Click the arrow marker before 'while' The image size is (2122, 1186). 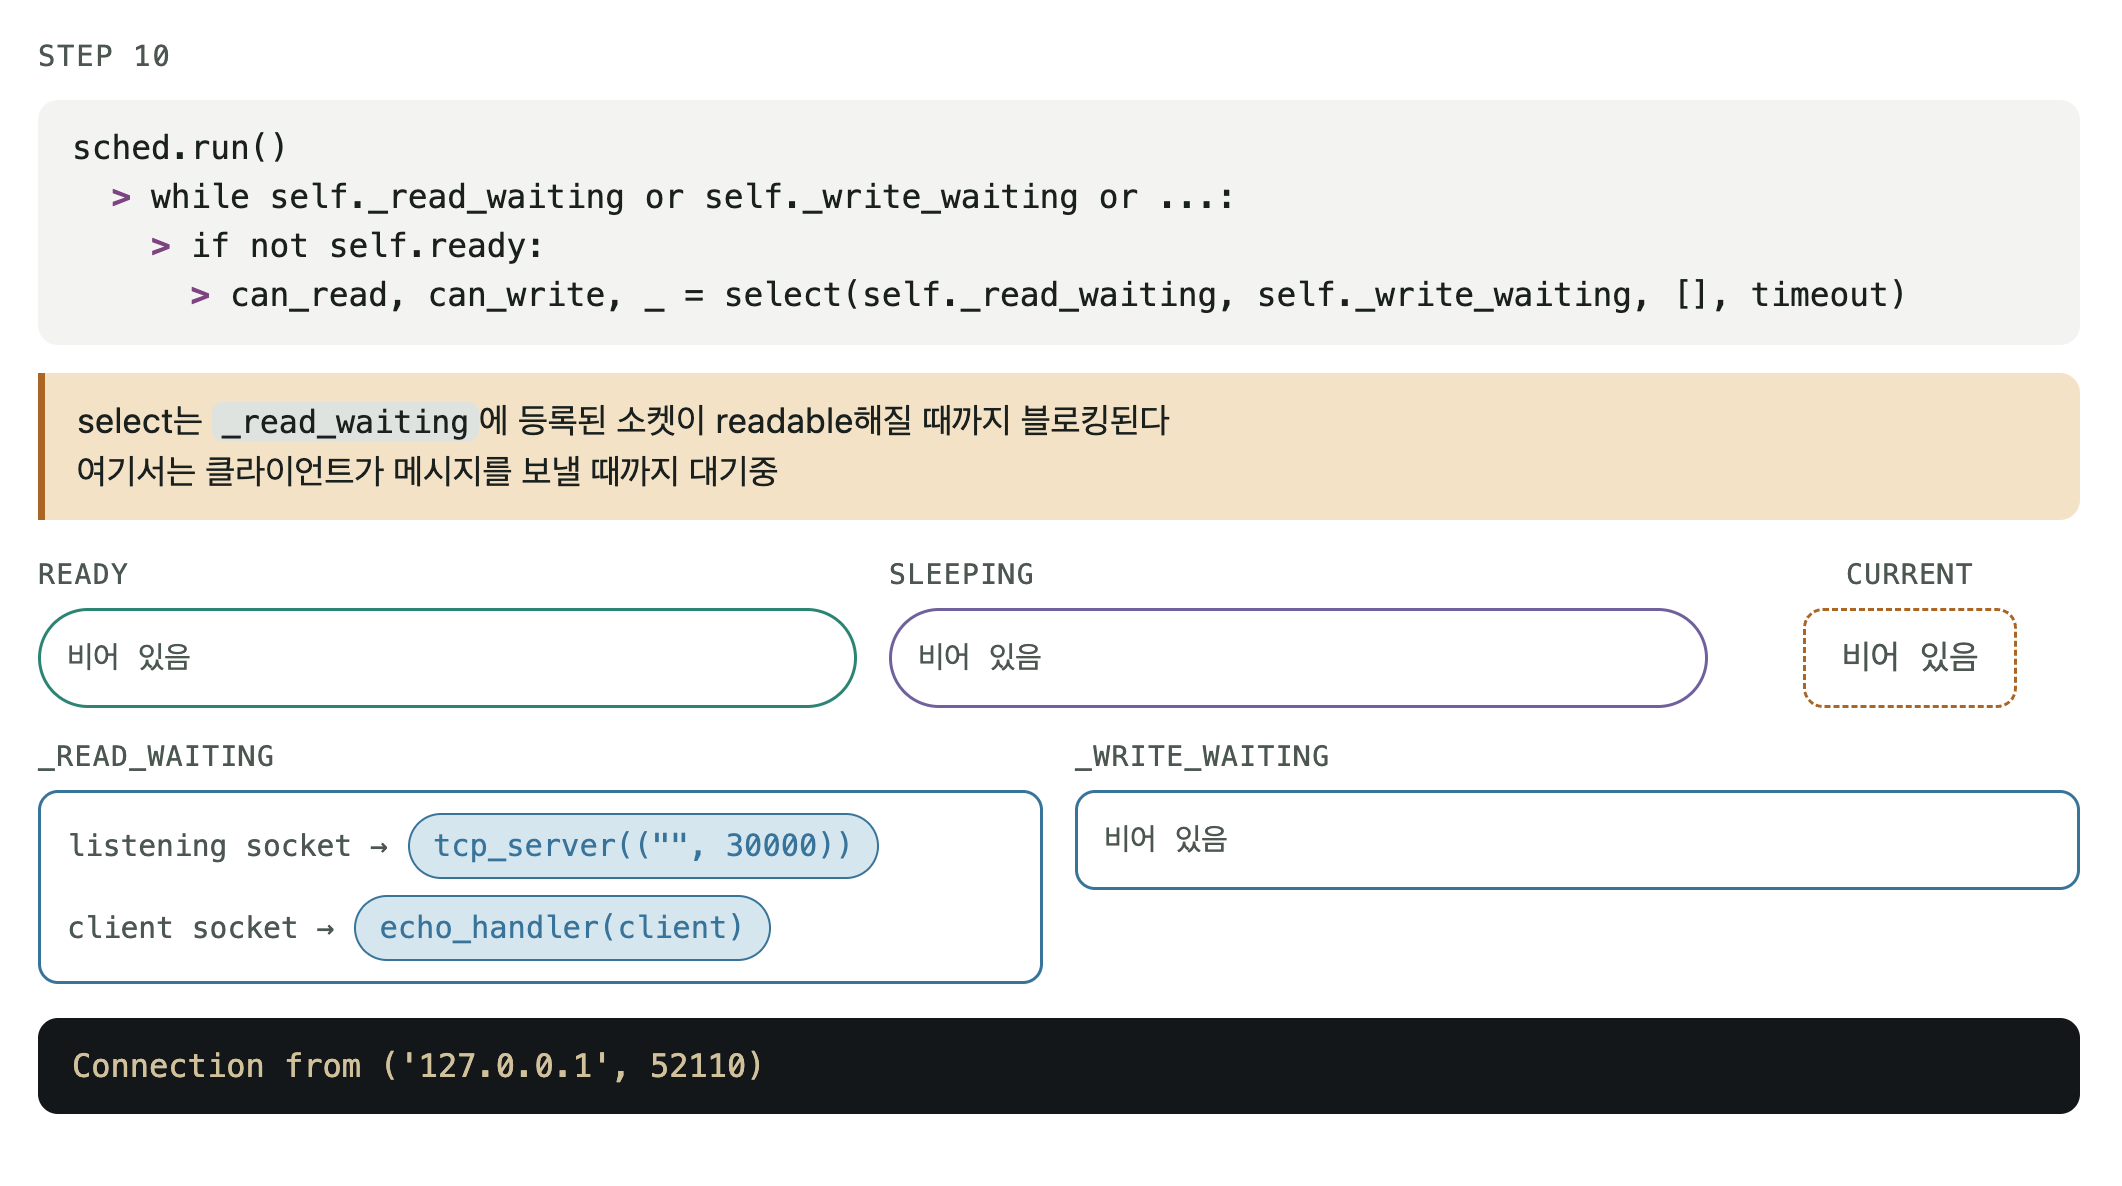(x=121, y=198)
